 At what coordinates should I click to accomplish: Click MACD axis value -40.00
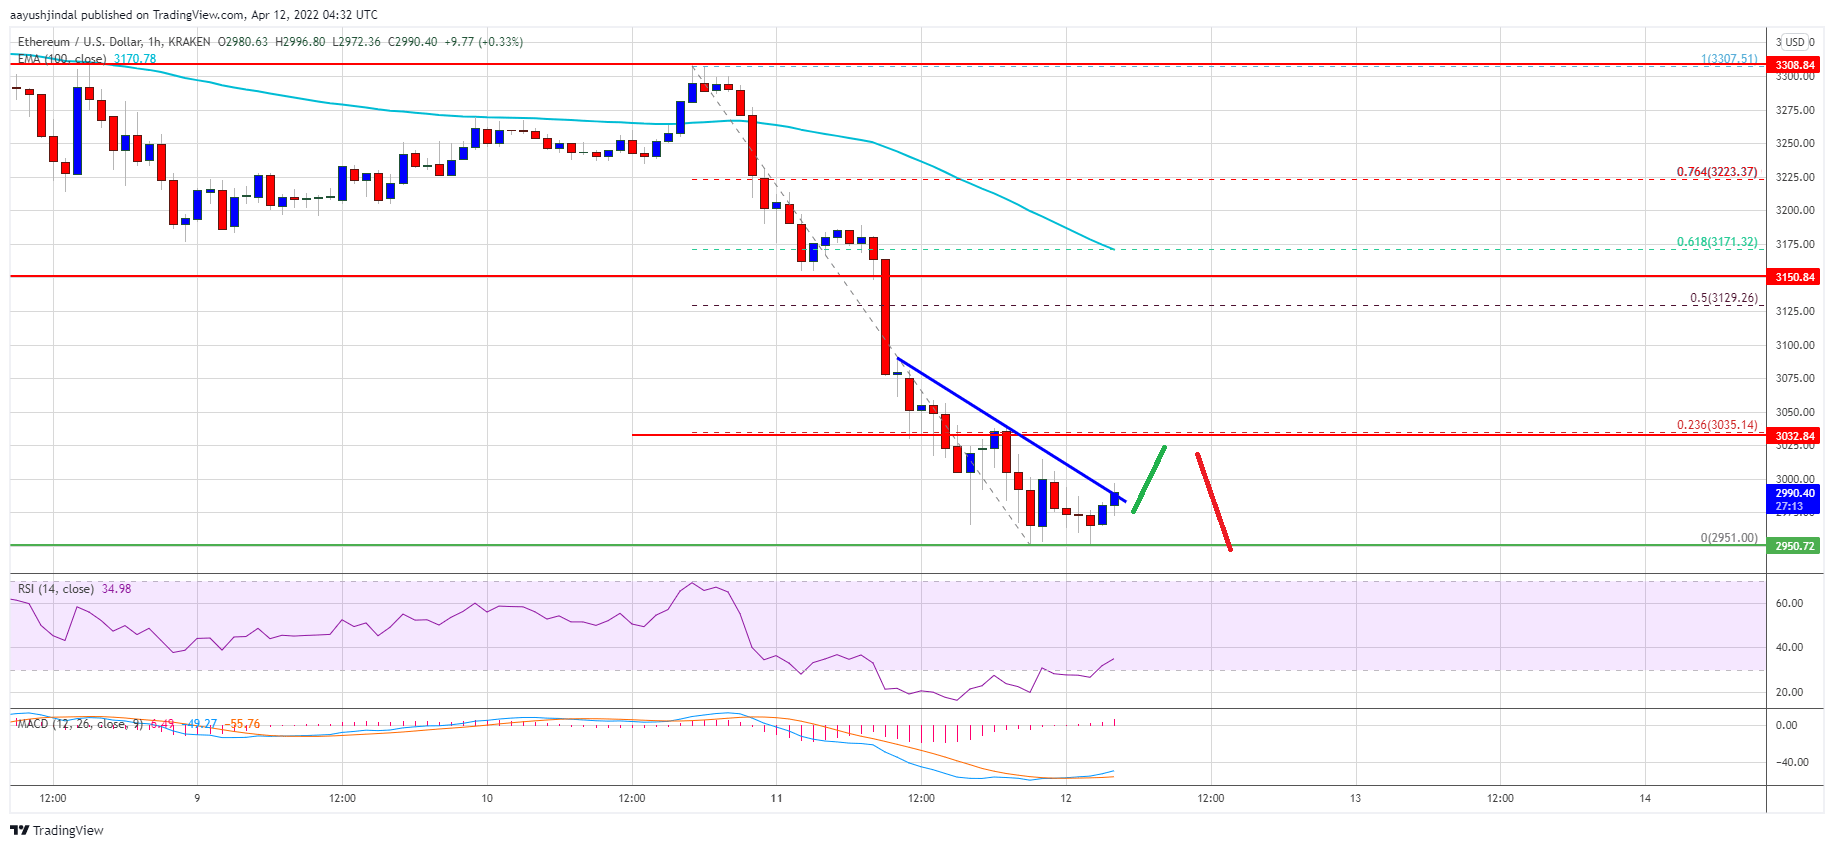coord(1791,762)
